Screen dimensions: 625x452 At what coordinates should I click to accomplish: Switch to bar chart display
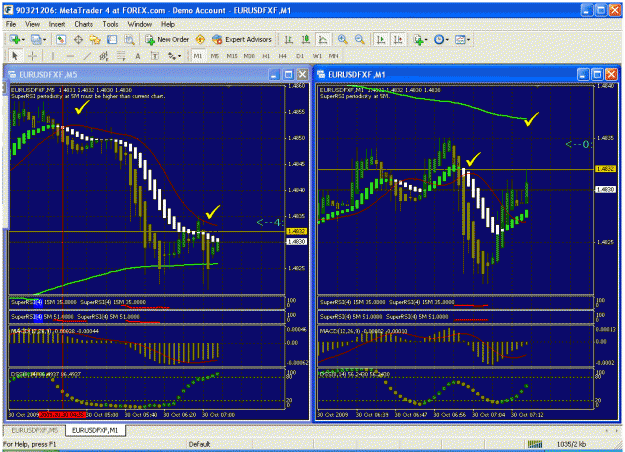[x=289, y=39]
